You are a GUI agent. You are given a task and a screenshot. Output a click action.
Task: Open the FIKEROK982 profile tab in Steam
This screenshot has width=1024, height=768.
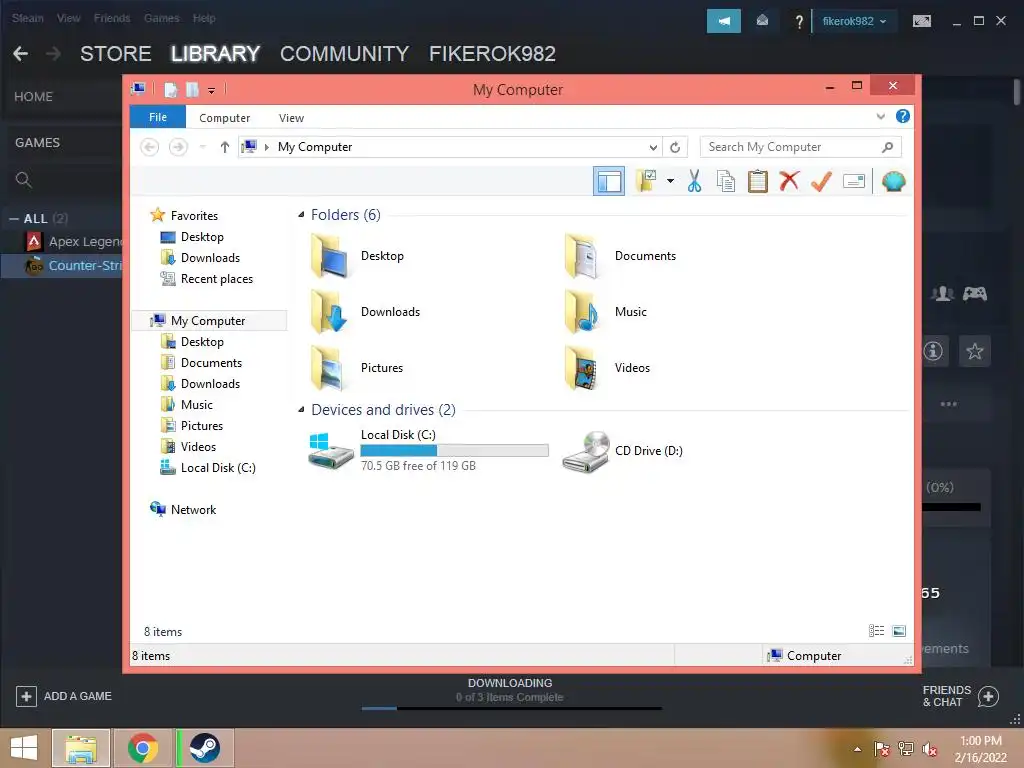[492, 54]
